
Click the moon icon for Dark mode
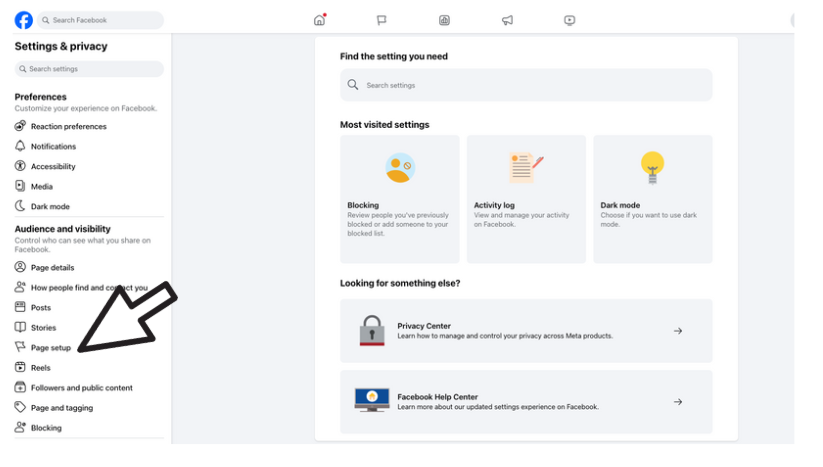[20, 206]
